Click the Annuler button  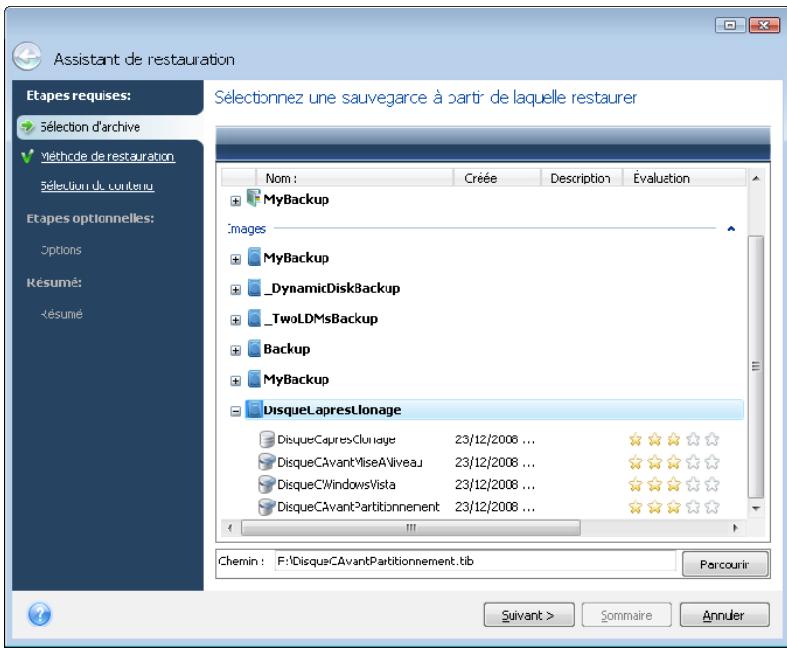tap(724, 615)
